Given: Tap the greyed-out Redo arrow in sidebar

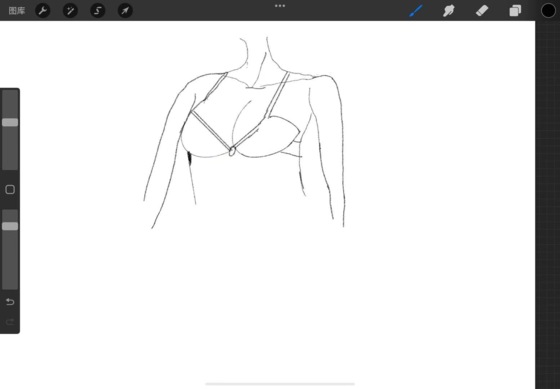Looking at the screenshot, I should point(10,322).
